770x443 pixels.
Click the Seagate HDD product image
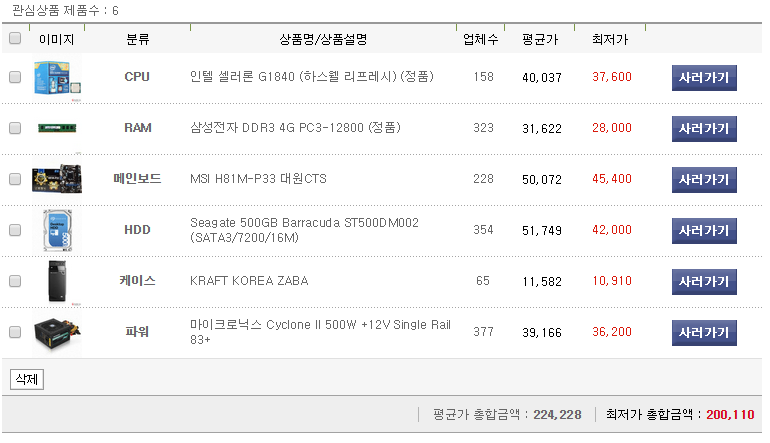point(57,230)
